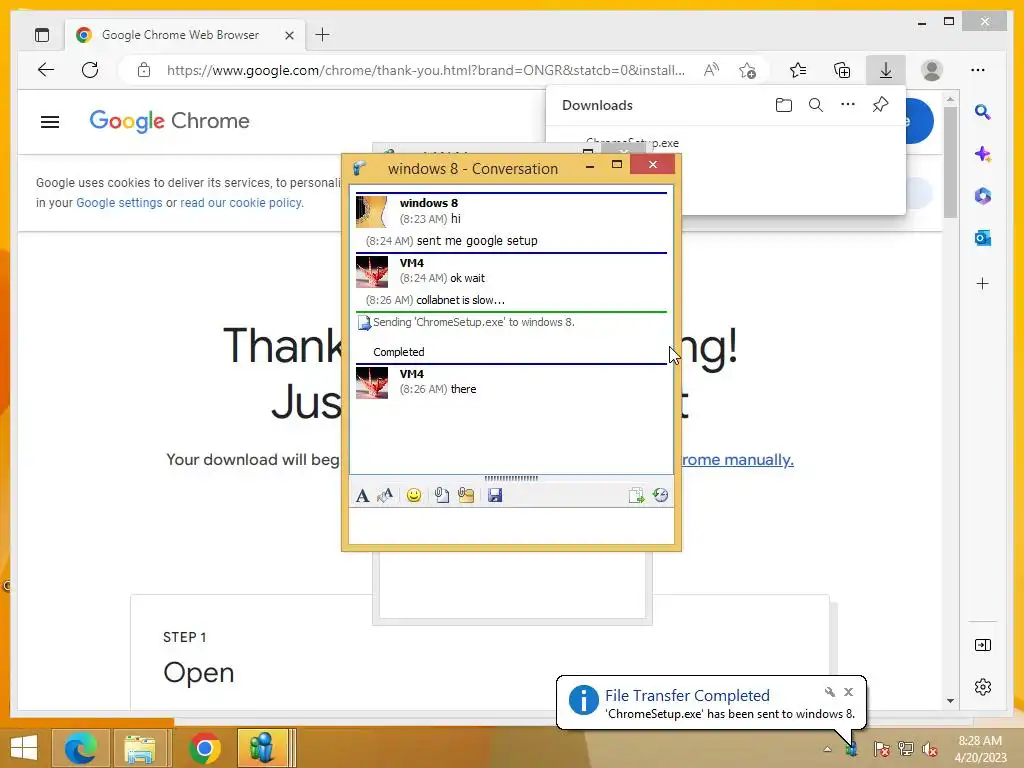Click the attach folder paperclip icon
Image resolution: width=1024 pixels, height=768 pixels.
coord(466,496)
